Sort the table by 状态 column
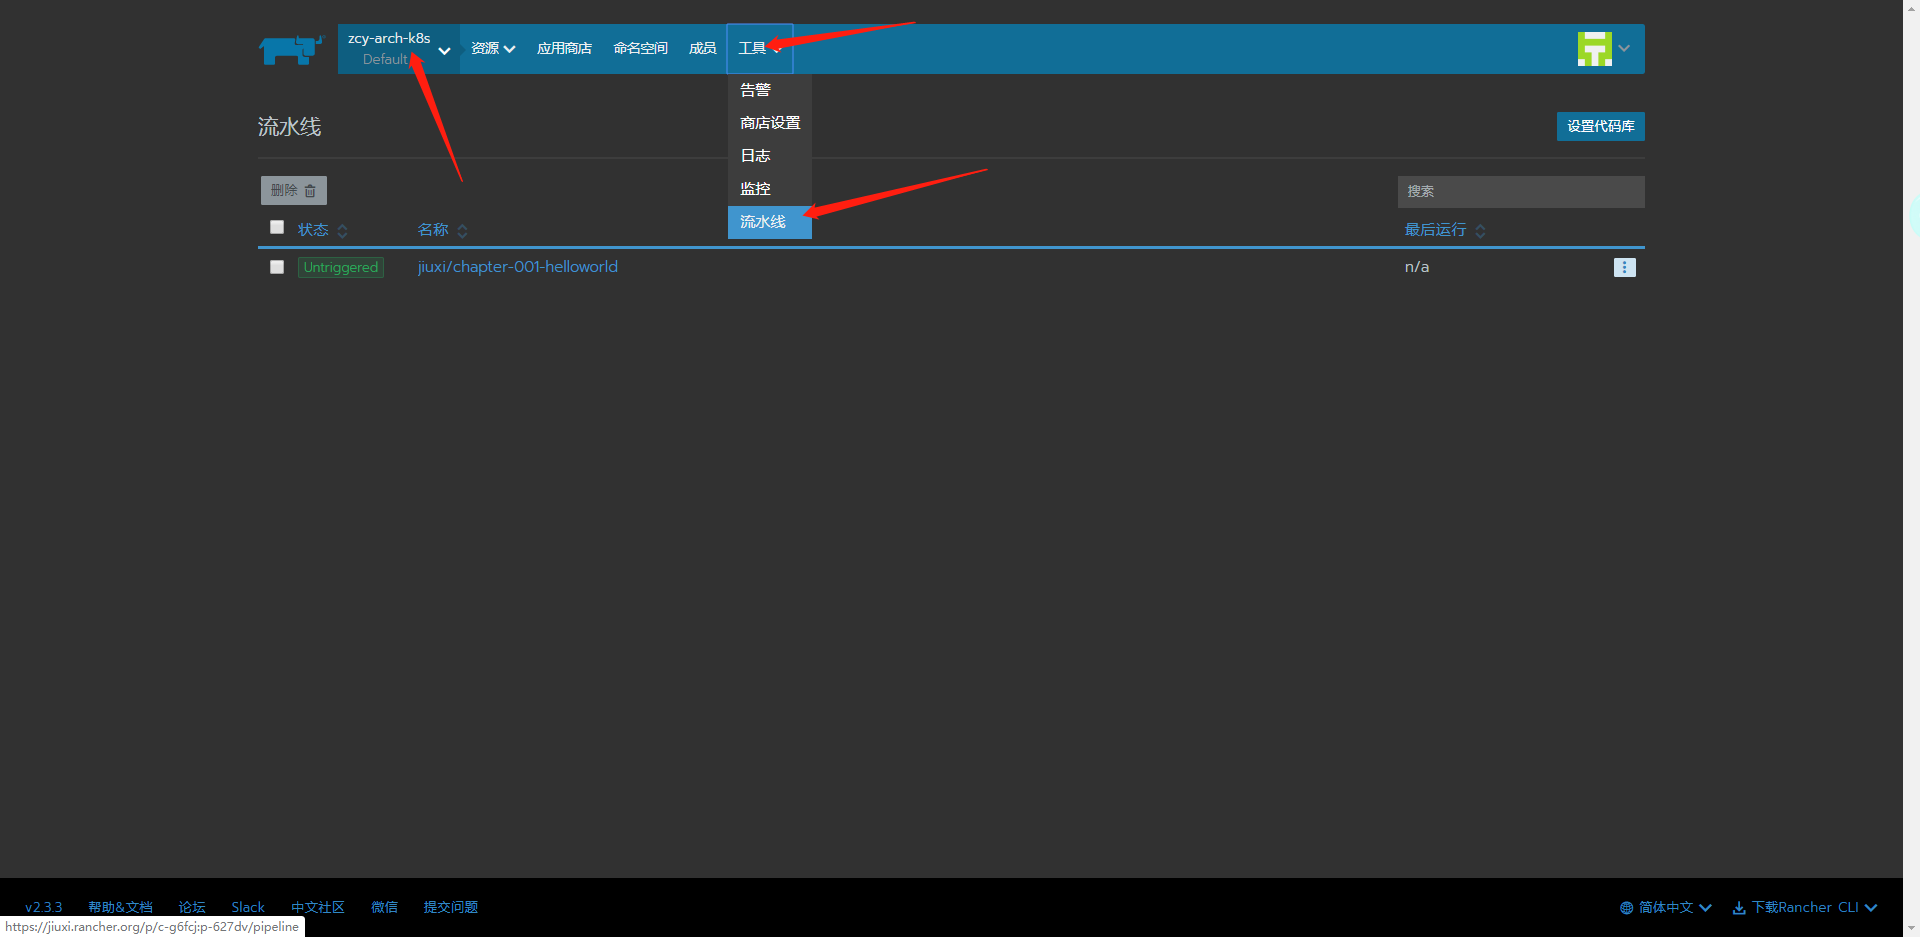 point(322,230)
